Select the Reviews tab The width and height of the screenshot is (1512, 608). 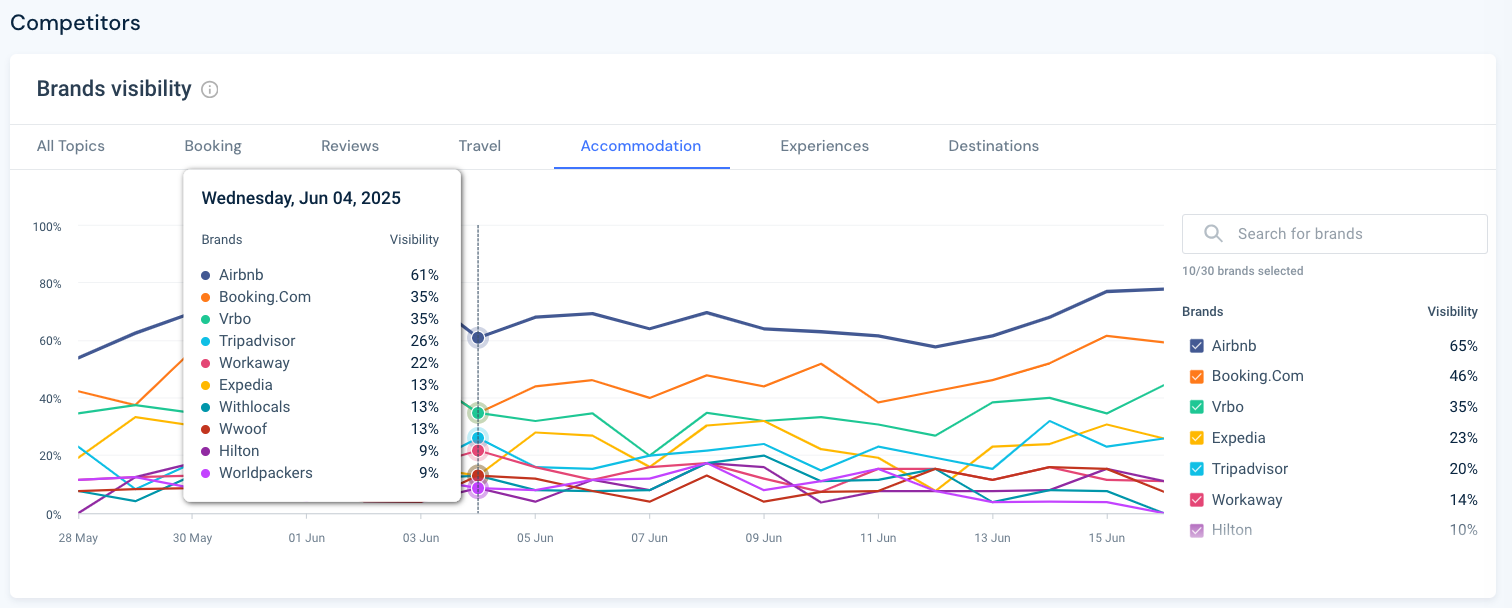pos(350,146)
